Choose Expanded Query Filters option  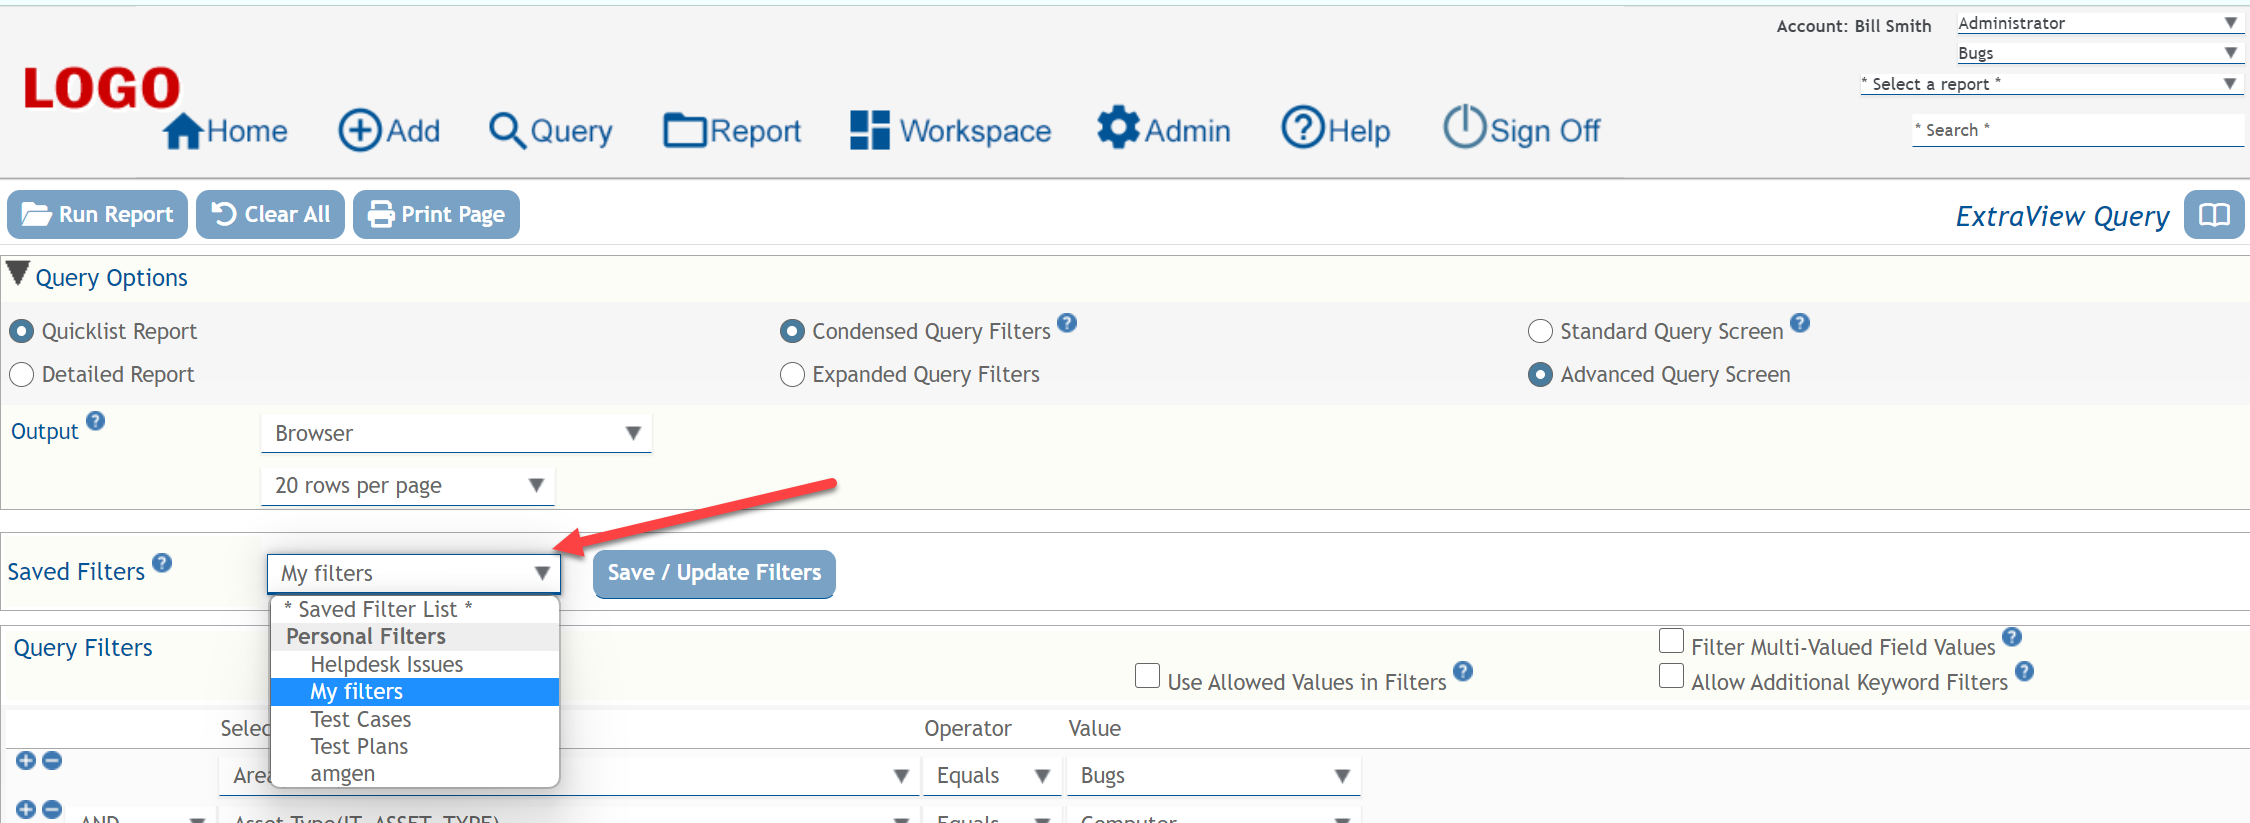point(792,375)
